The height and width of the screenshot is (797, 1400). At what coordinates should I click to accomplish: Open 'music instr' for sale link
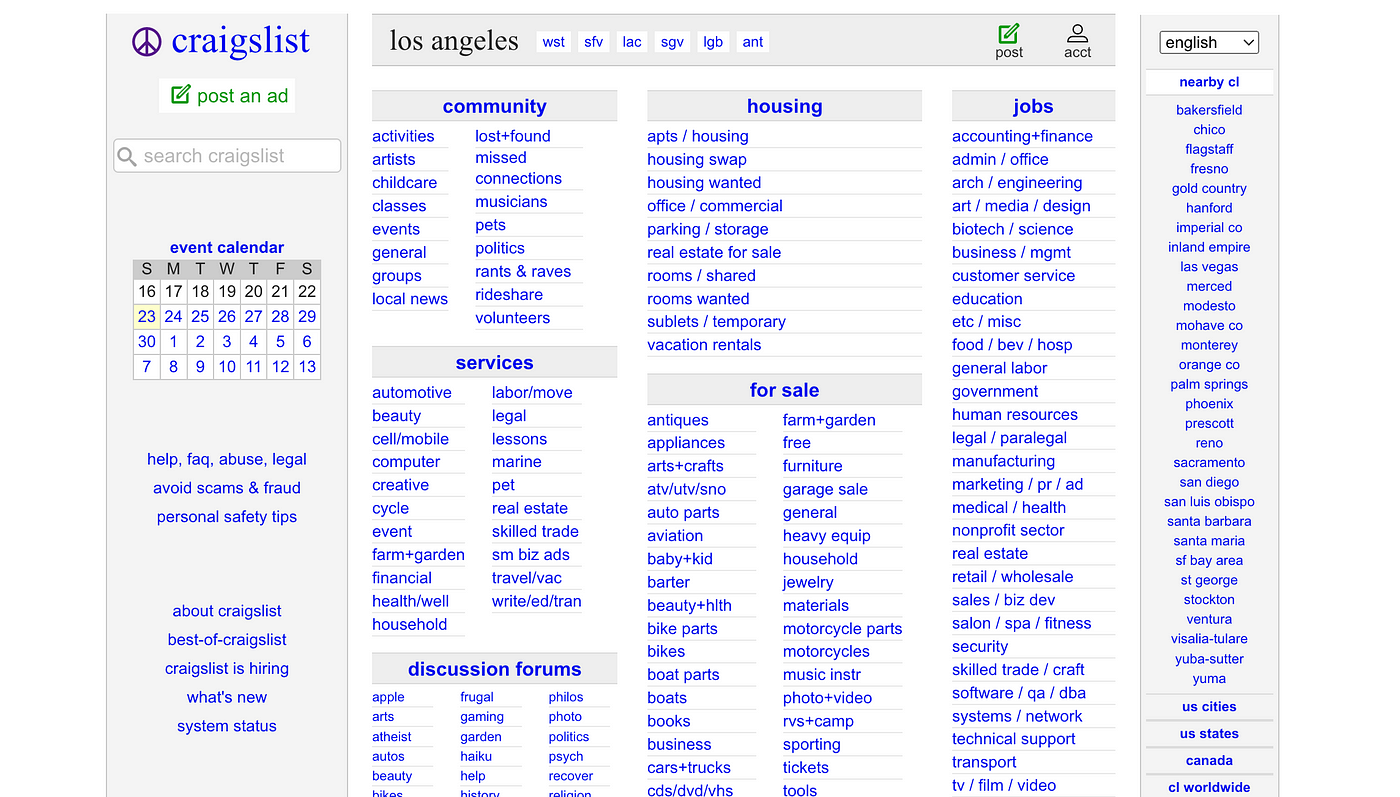(x=822, y=675)
